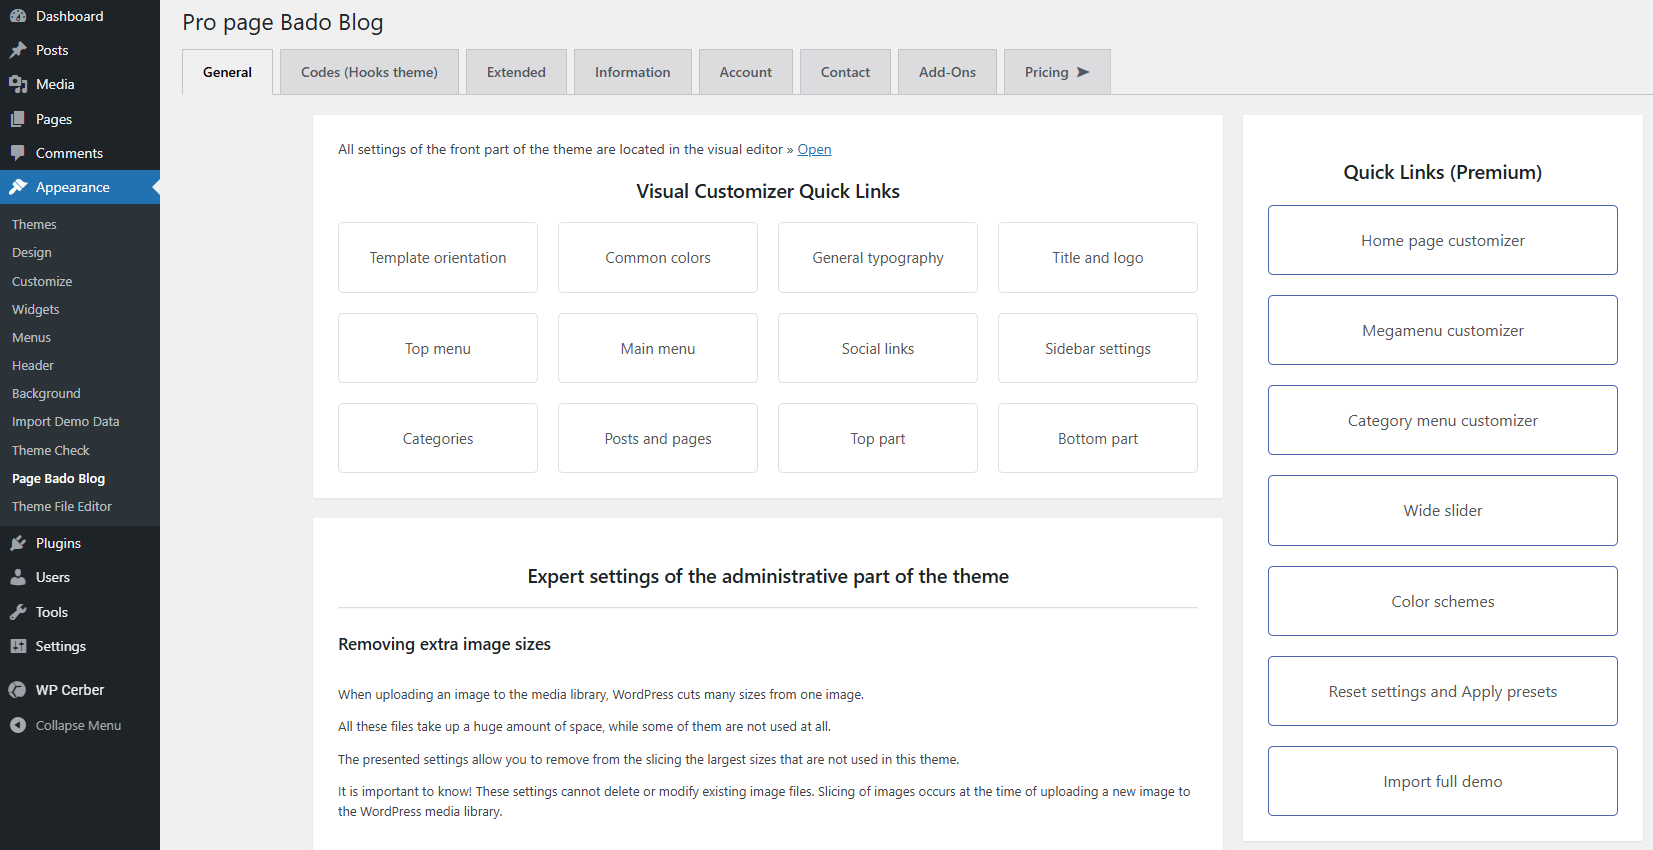Screen dimensions: 1653x850
Task: Open the Add-Ons tab
Action: click(947, 72)
